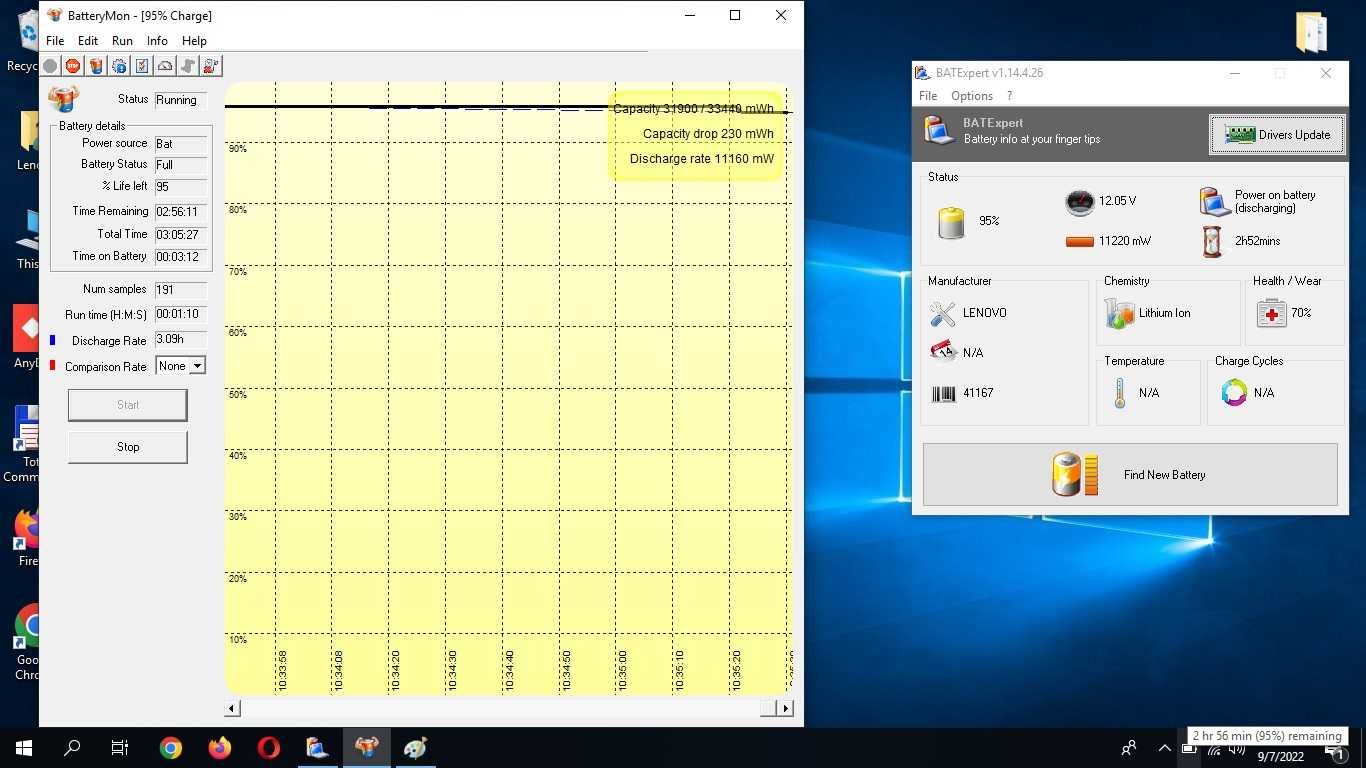Open BATExpert Options menu

point(972,96)
